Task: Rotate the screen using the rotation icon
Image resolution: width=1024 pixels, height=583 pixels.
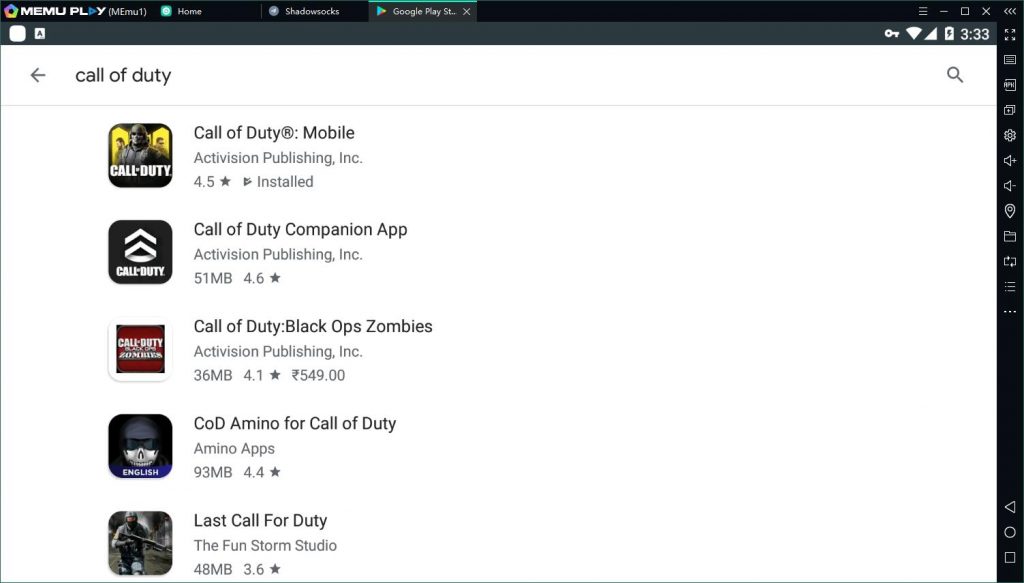Action: [1009, 261]
